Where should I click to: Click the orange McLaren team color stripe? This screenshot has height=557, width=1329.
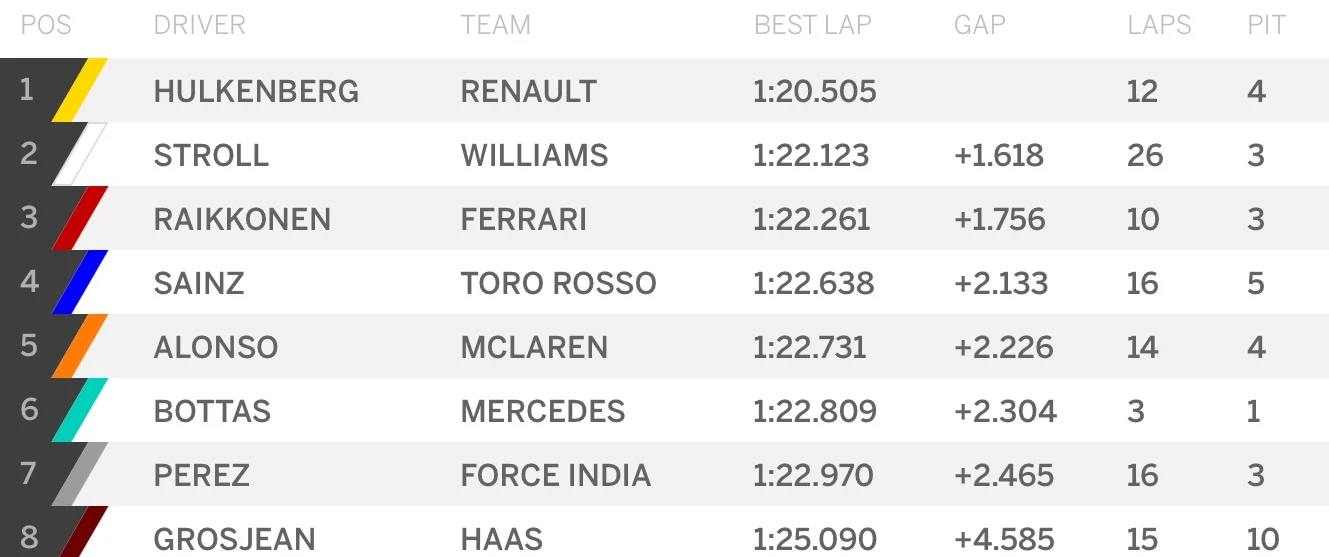click(80, 347)
